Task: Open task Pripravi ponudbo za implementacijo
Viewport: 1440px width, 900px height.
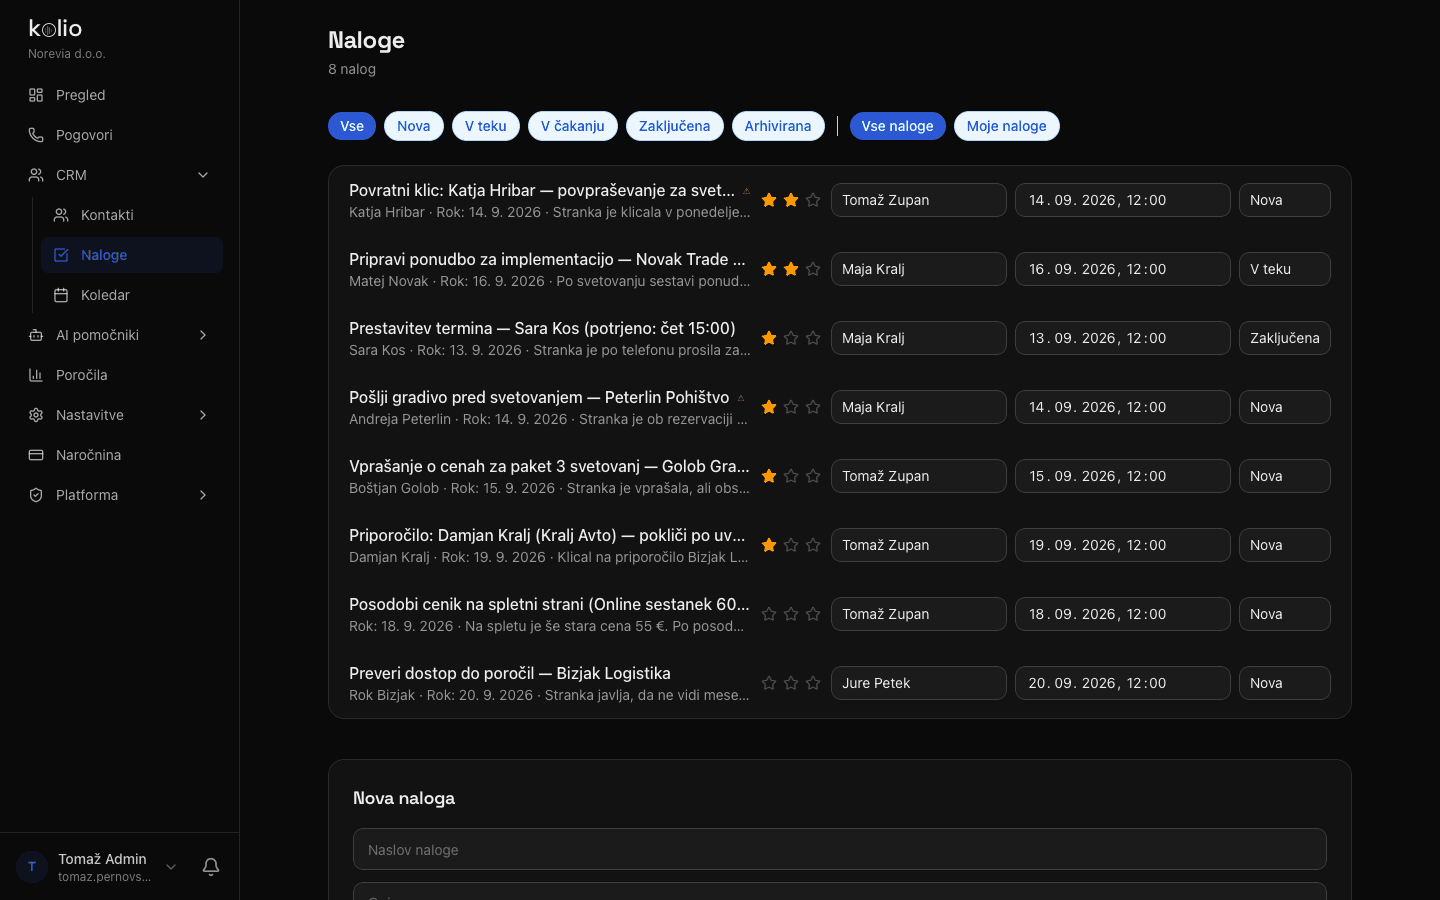Action: point(547,259)
